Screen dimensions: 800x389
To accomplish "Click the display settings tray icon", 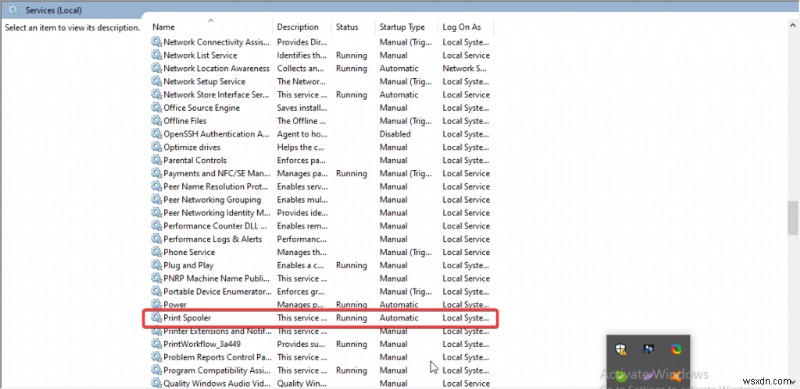I will [x=648, y=349].
